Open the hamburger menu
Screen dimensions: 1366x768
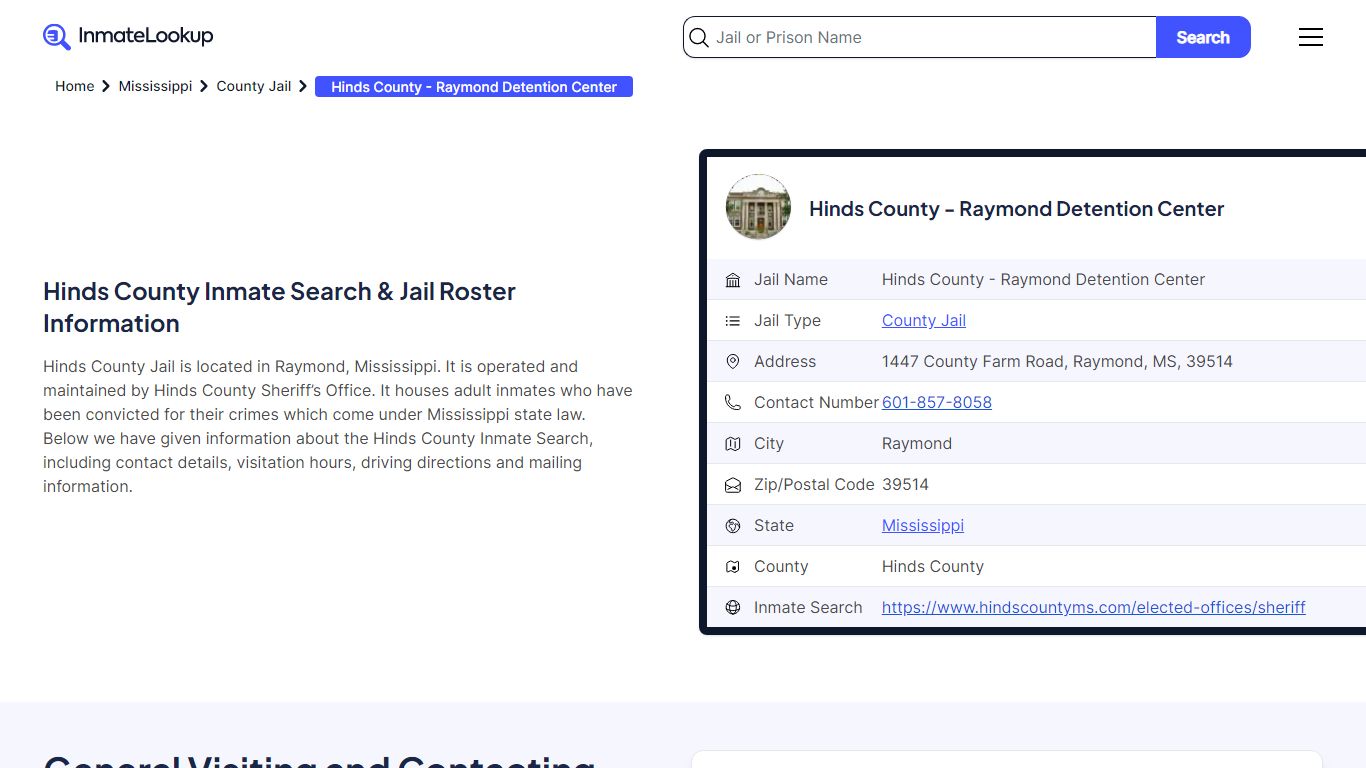click(x=1310, y=37)
